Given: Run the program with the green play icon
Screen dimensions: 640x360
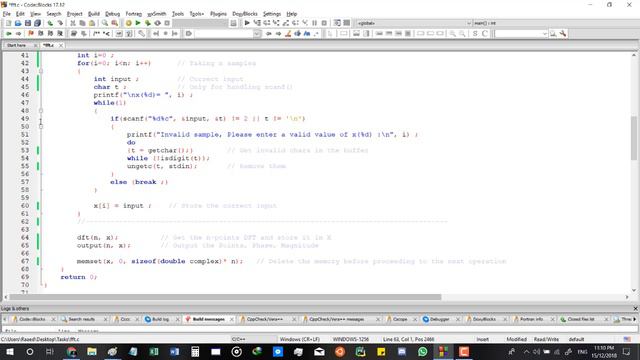Looking at the screenshot, I should tap(138, 23).
